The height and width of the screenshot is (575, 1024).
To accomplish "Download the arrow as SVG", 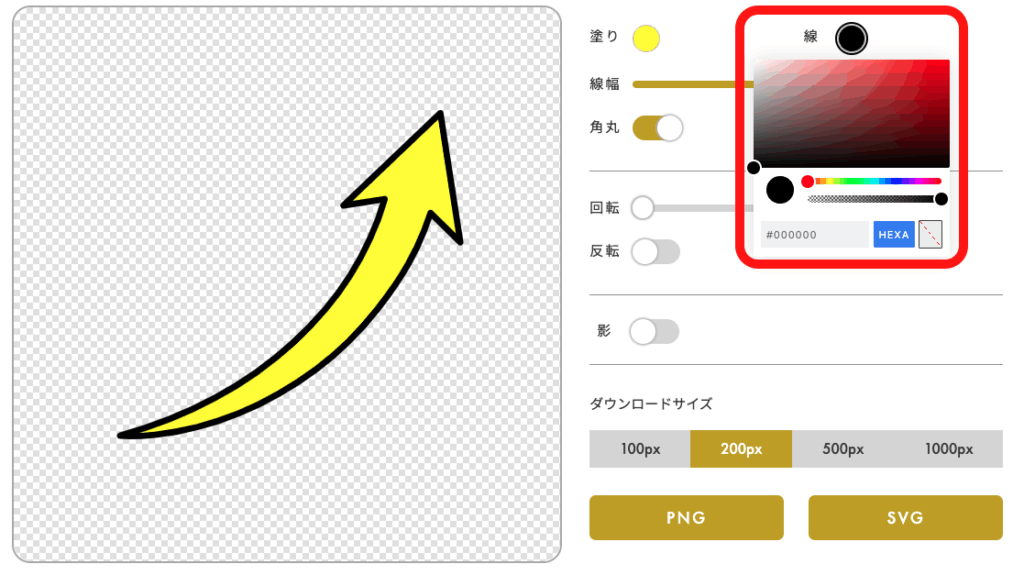I will coord(905,518).
